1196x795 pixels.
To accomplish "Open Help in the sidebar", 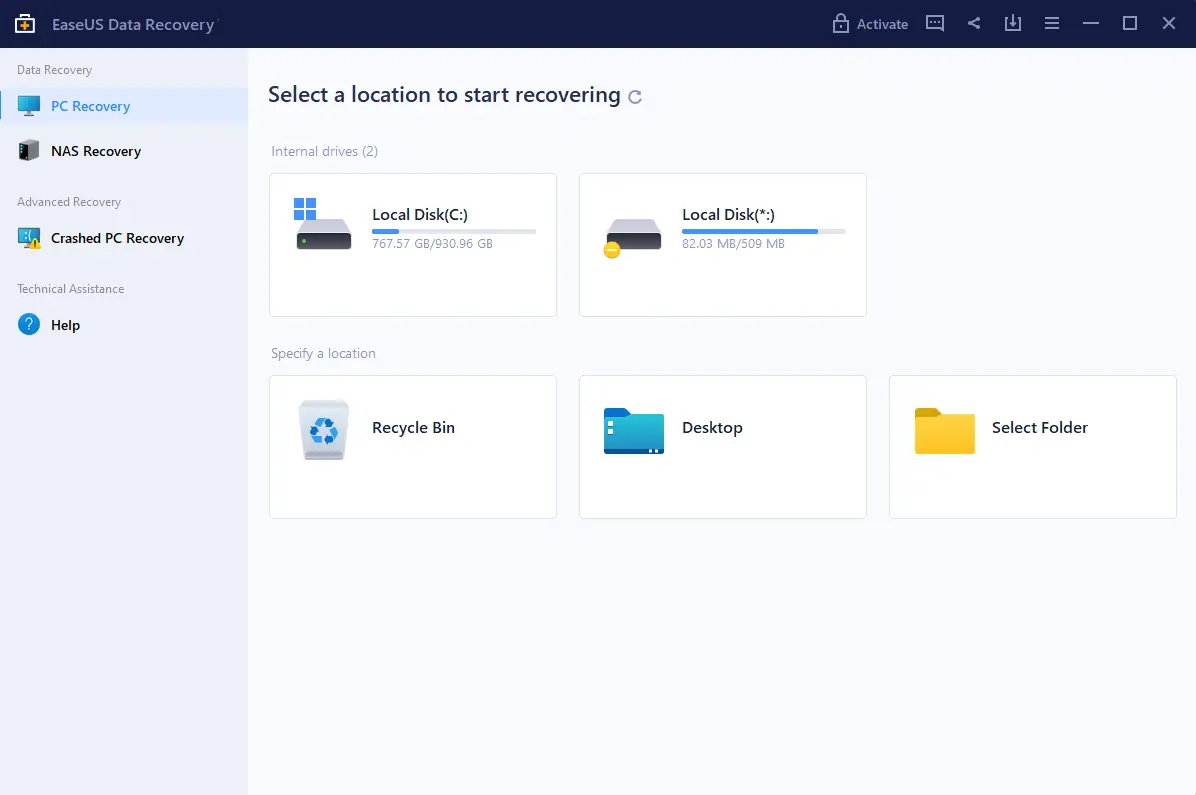I will click(124, 325).
